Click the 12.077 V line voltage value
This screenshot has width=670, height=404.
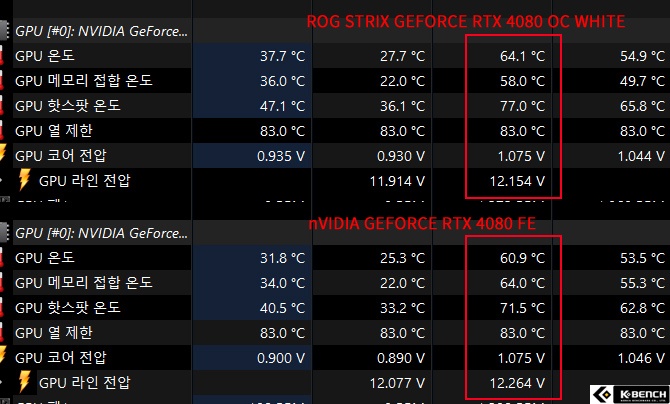[x=397, y=383]
